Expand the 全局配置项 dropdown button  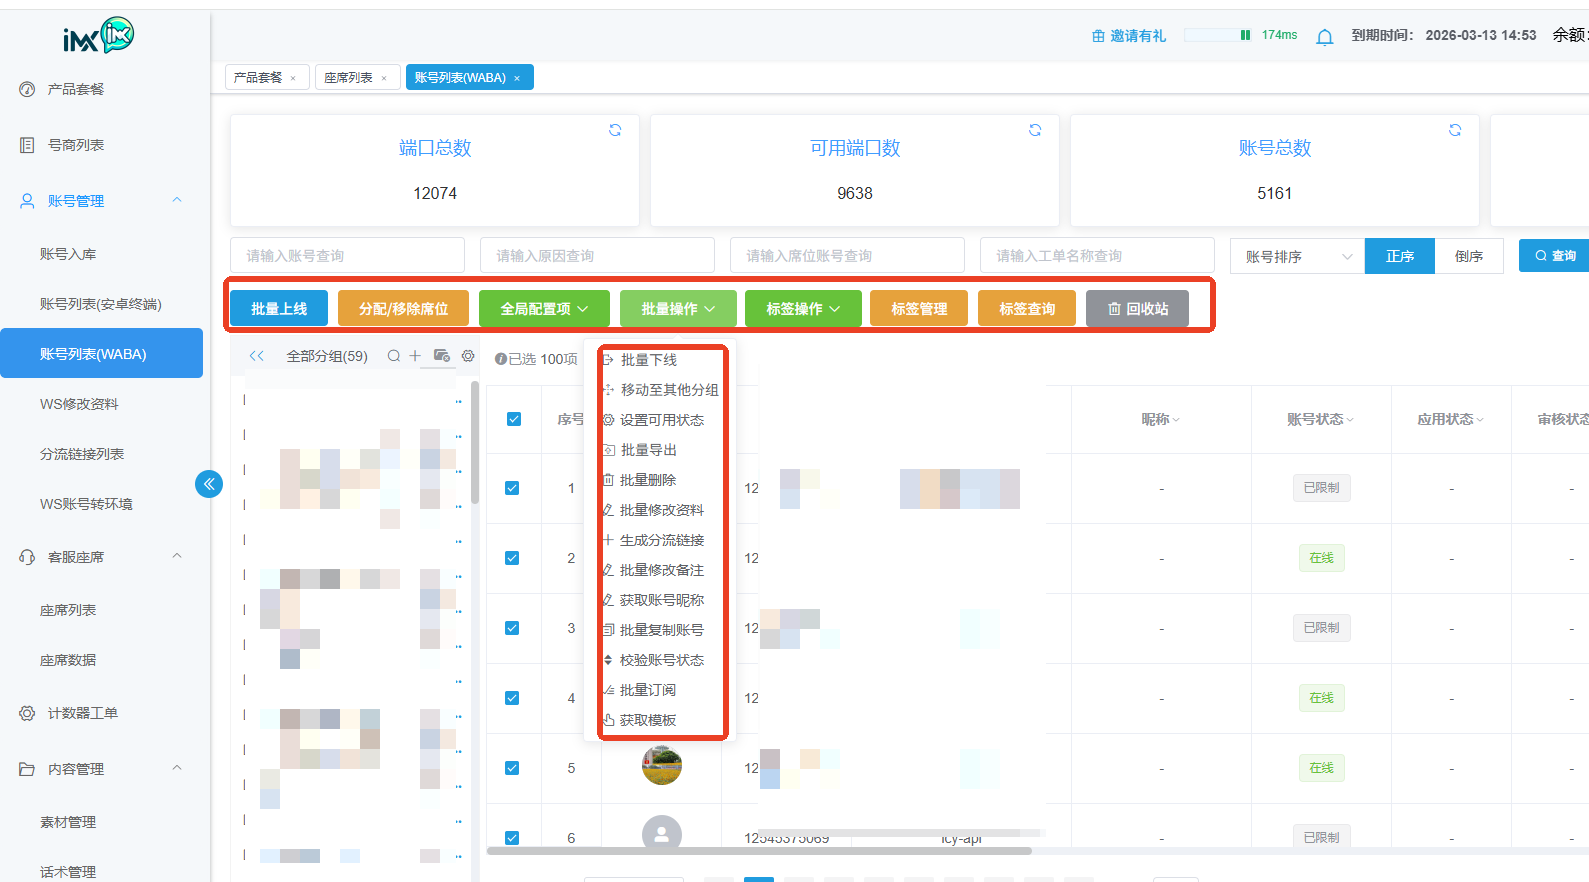[x=544, y=309]
